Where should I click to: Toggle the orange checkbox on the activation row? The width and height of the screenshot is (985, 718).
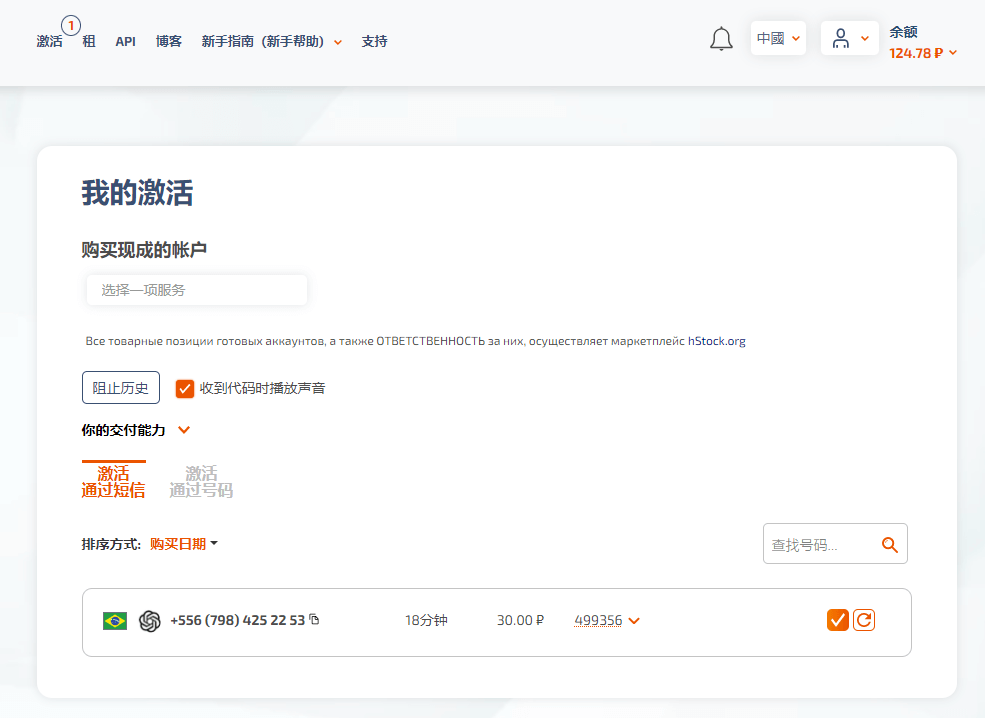[837, 620]
